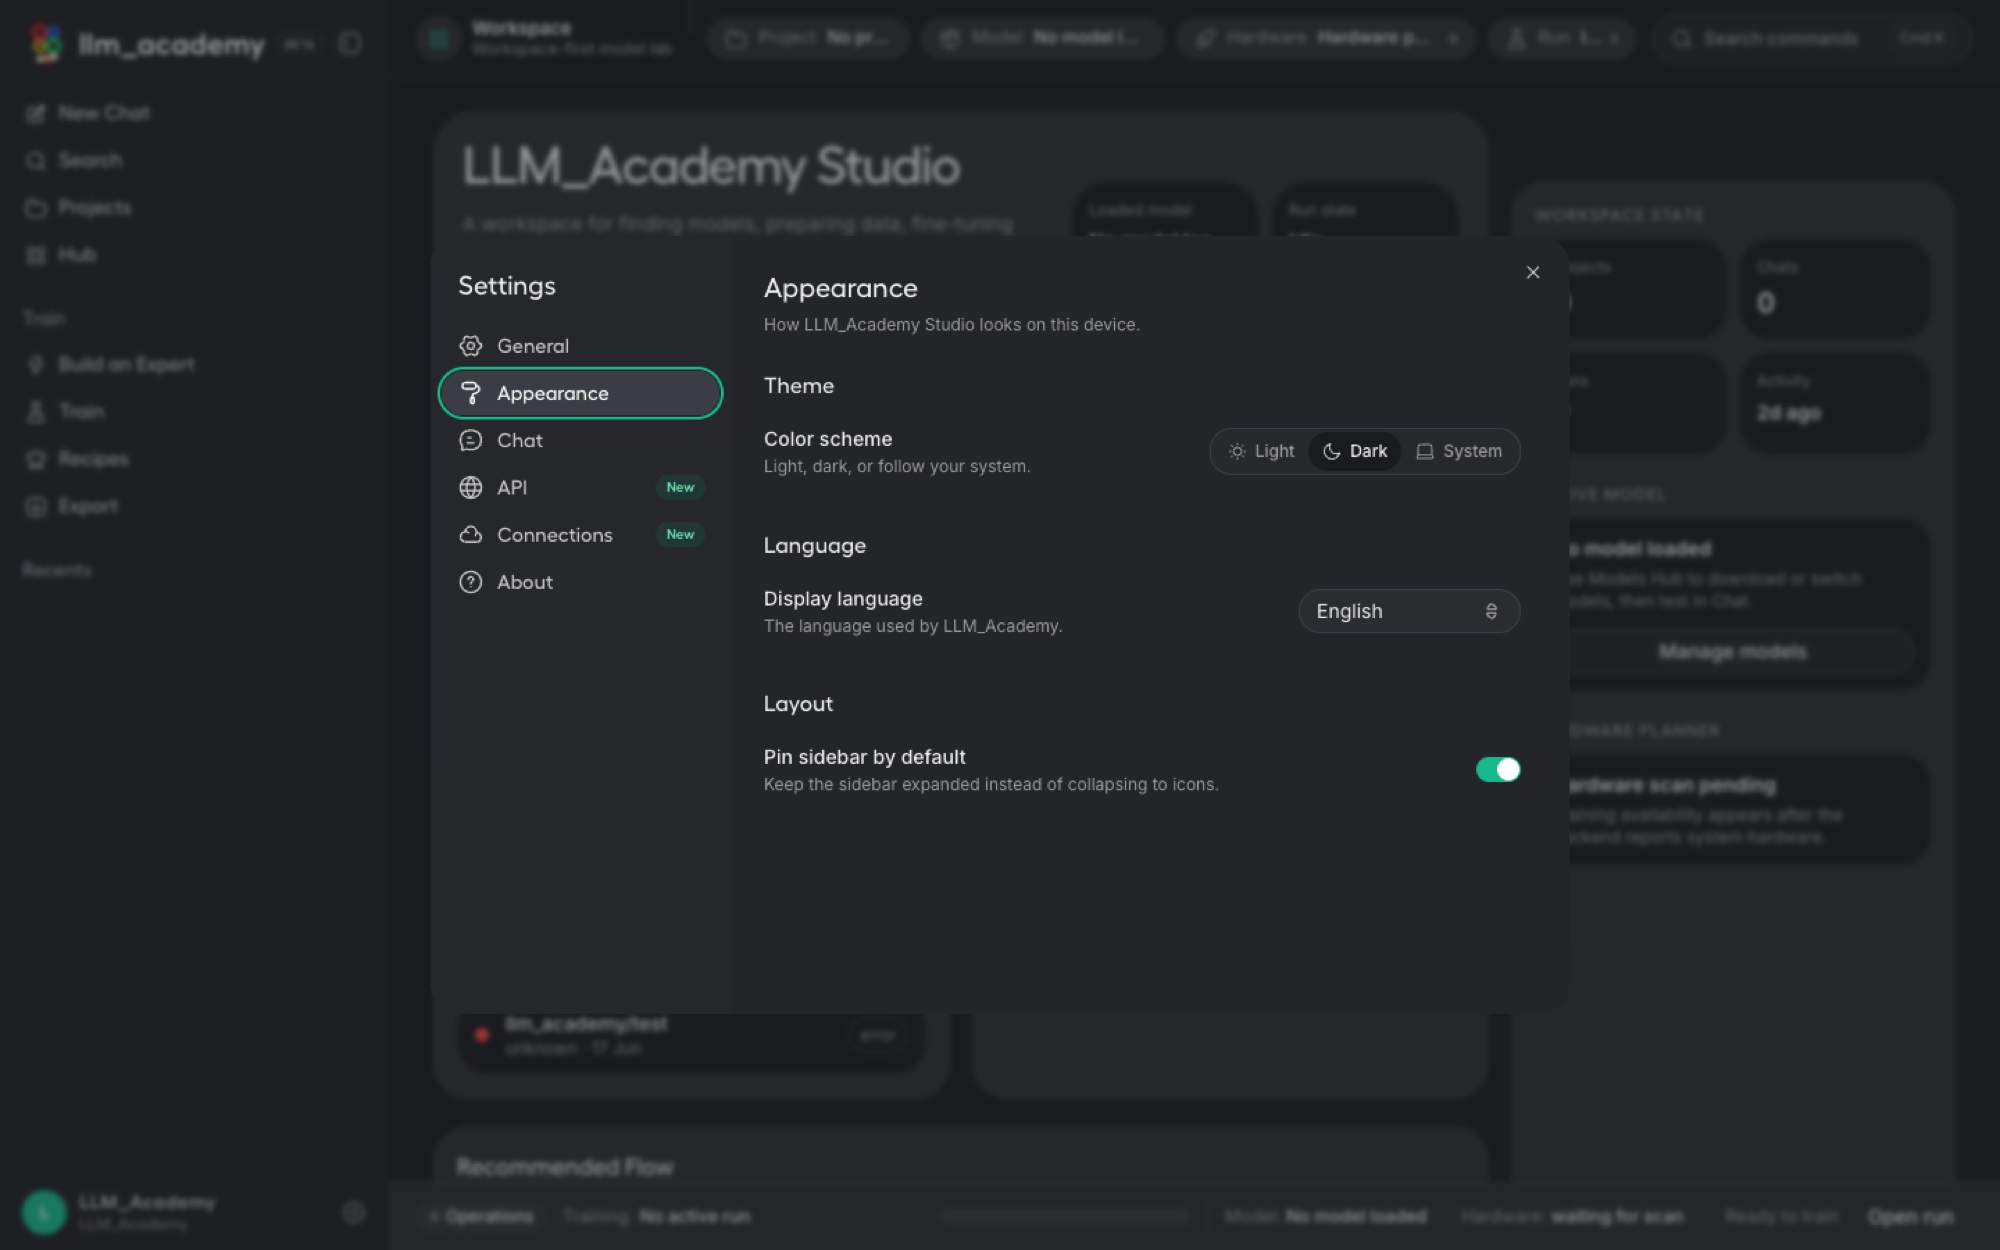Switch color scheme to Light
2000x1250 pixels.
click(1261, 451)
